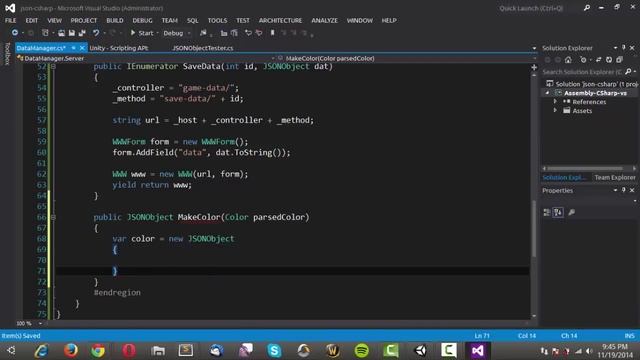Viewport: 640px width, 360px height.
Task: Start debugging with the Start button
Action: pyautogui.click(x=142, y=33)
